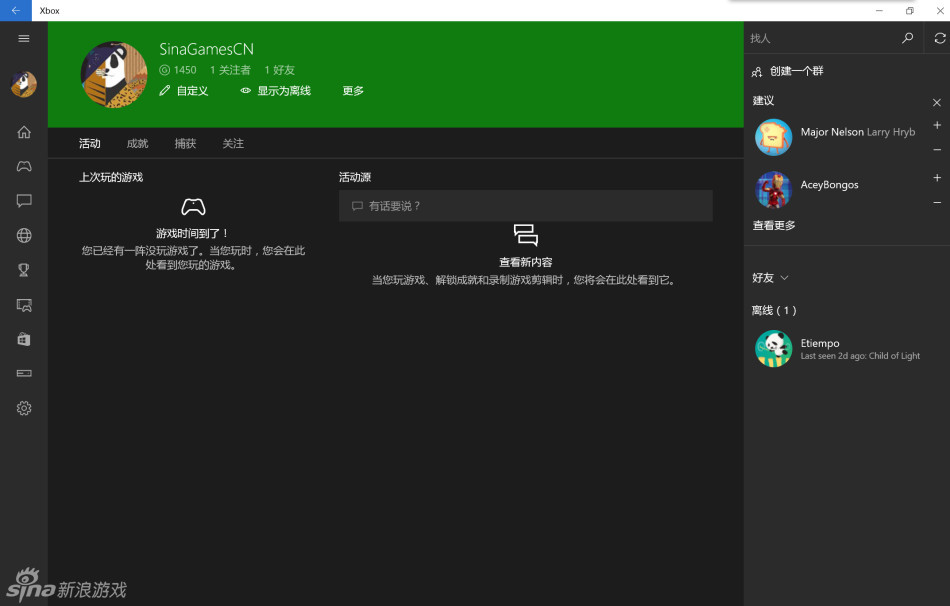Toggle appear offline (显示为离线)
The image size is (950, 606).
coord(276,91)
